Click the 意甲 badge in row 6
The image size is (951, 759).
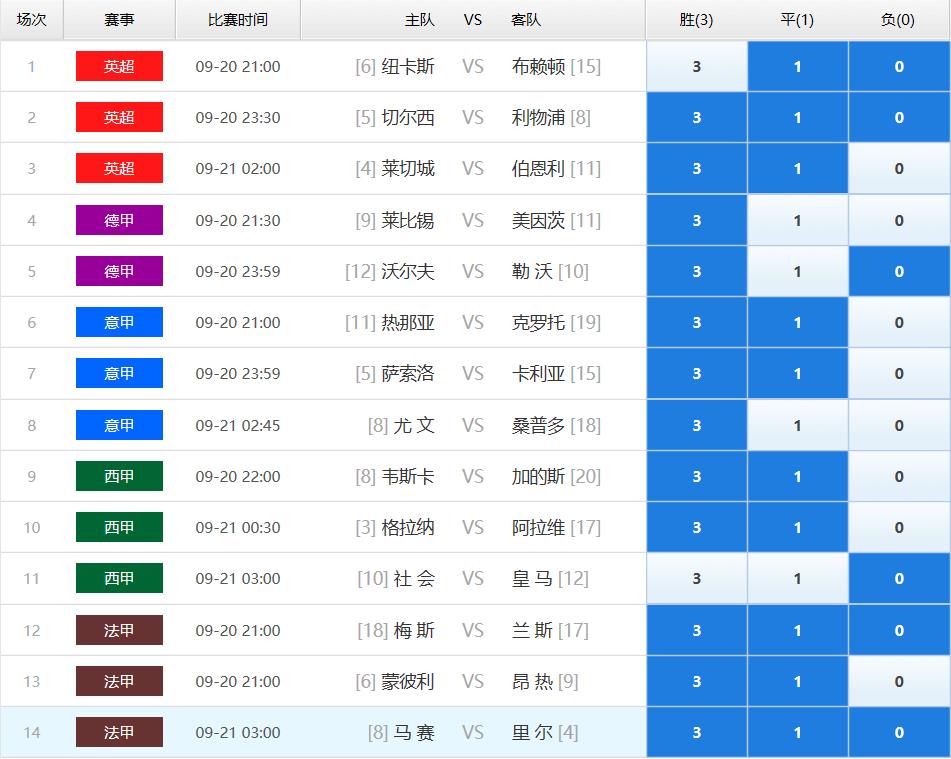tap(119, 322)
